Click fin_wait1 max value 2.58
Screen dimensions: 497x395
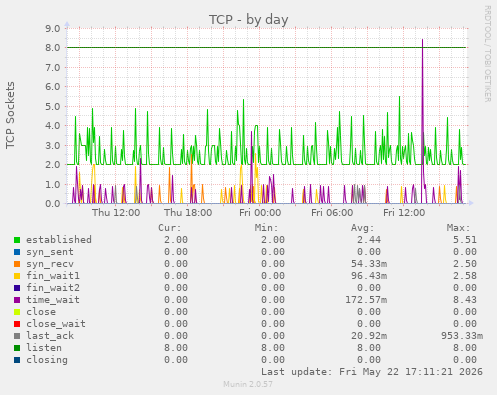(x=465, y=276)
